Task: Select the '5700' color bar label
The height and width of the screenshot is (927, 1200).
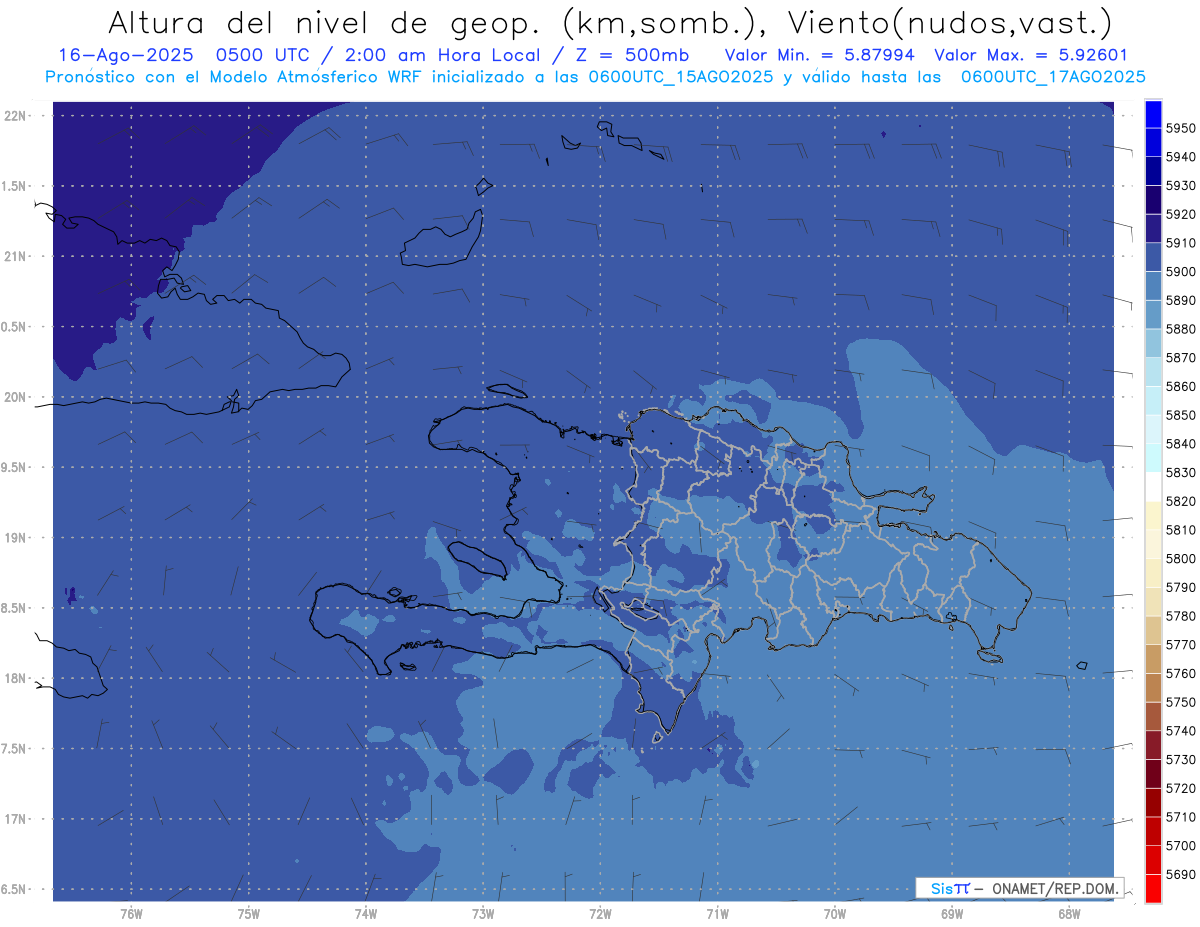Action: [x=1180, y=846]
